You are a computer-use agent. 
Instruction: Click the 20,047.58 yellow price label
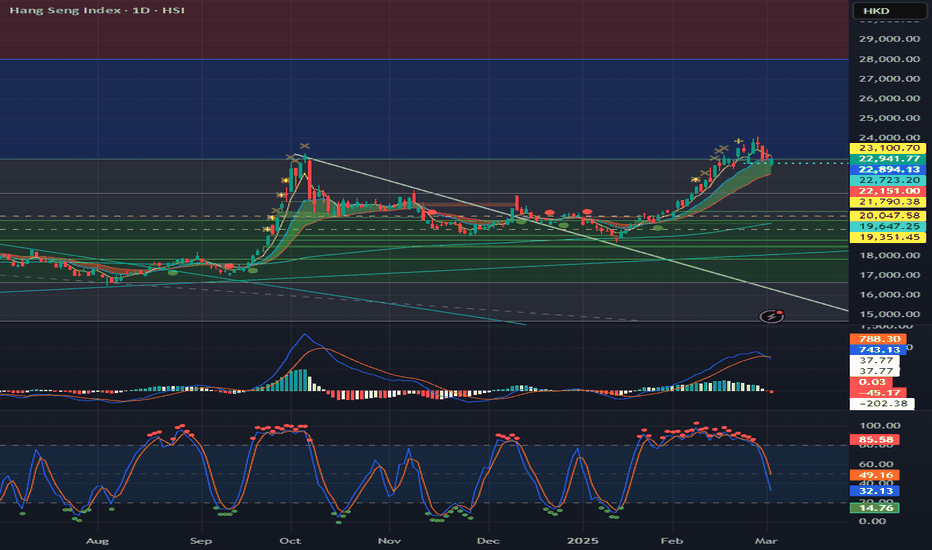[887, 216]
